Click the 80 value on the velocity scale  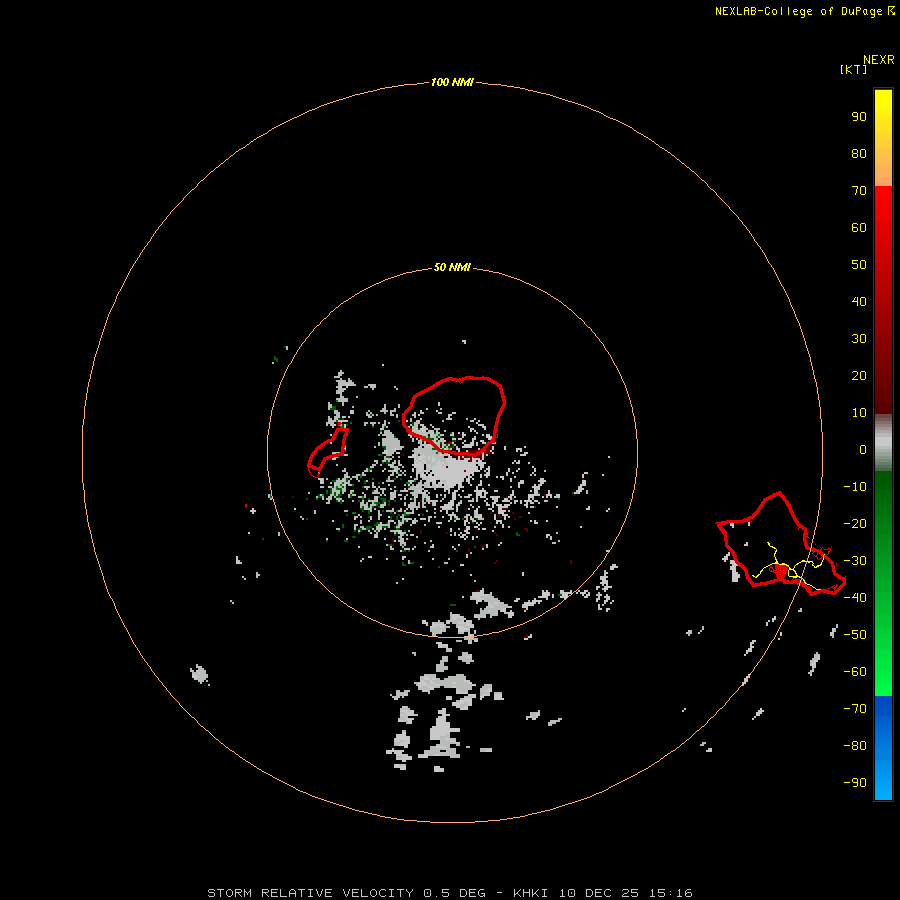click(x=859, y=153)
